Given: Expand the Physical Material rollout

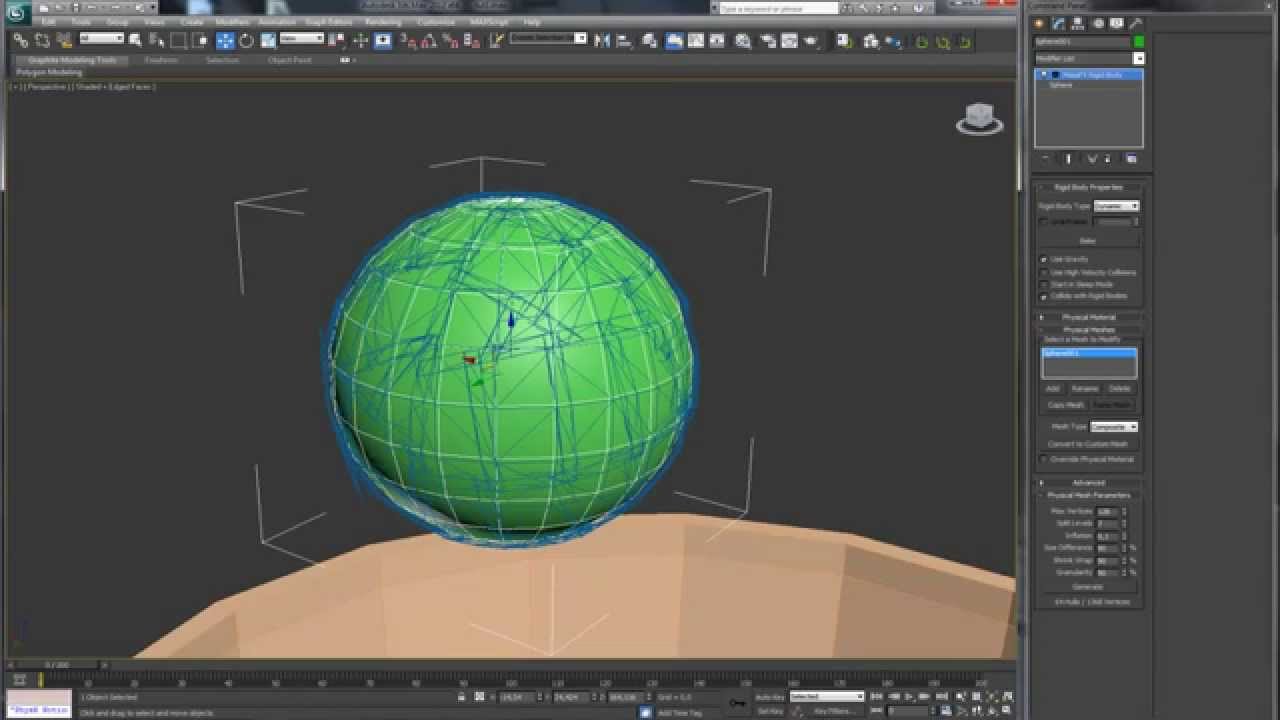Looking at the screenshot, I should (1089, 317).
